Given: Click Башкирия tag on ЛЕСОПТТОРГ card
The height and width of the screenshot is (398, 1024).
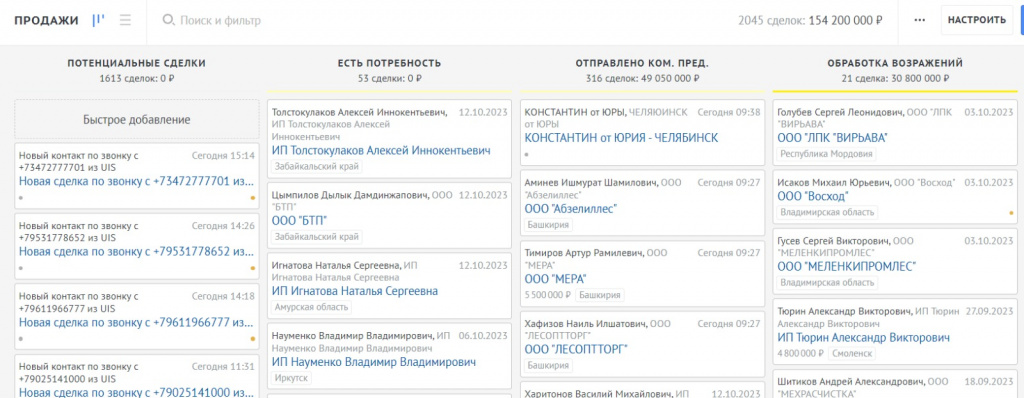Looking at the screenshot, I should (549, 366).
